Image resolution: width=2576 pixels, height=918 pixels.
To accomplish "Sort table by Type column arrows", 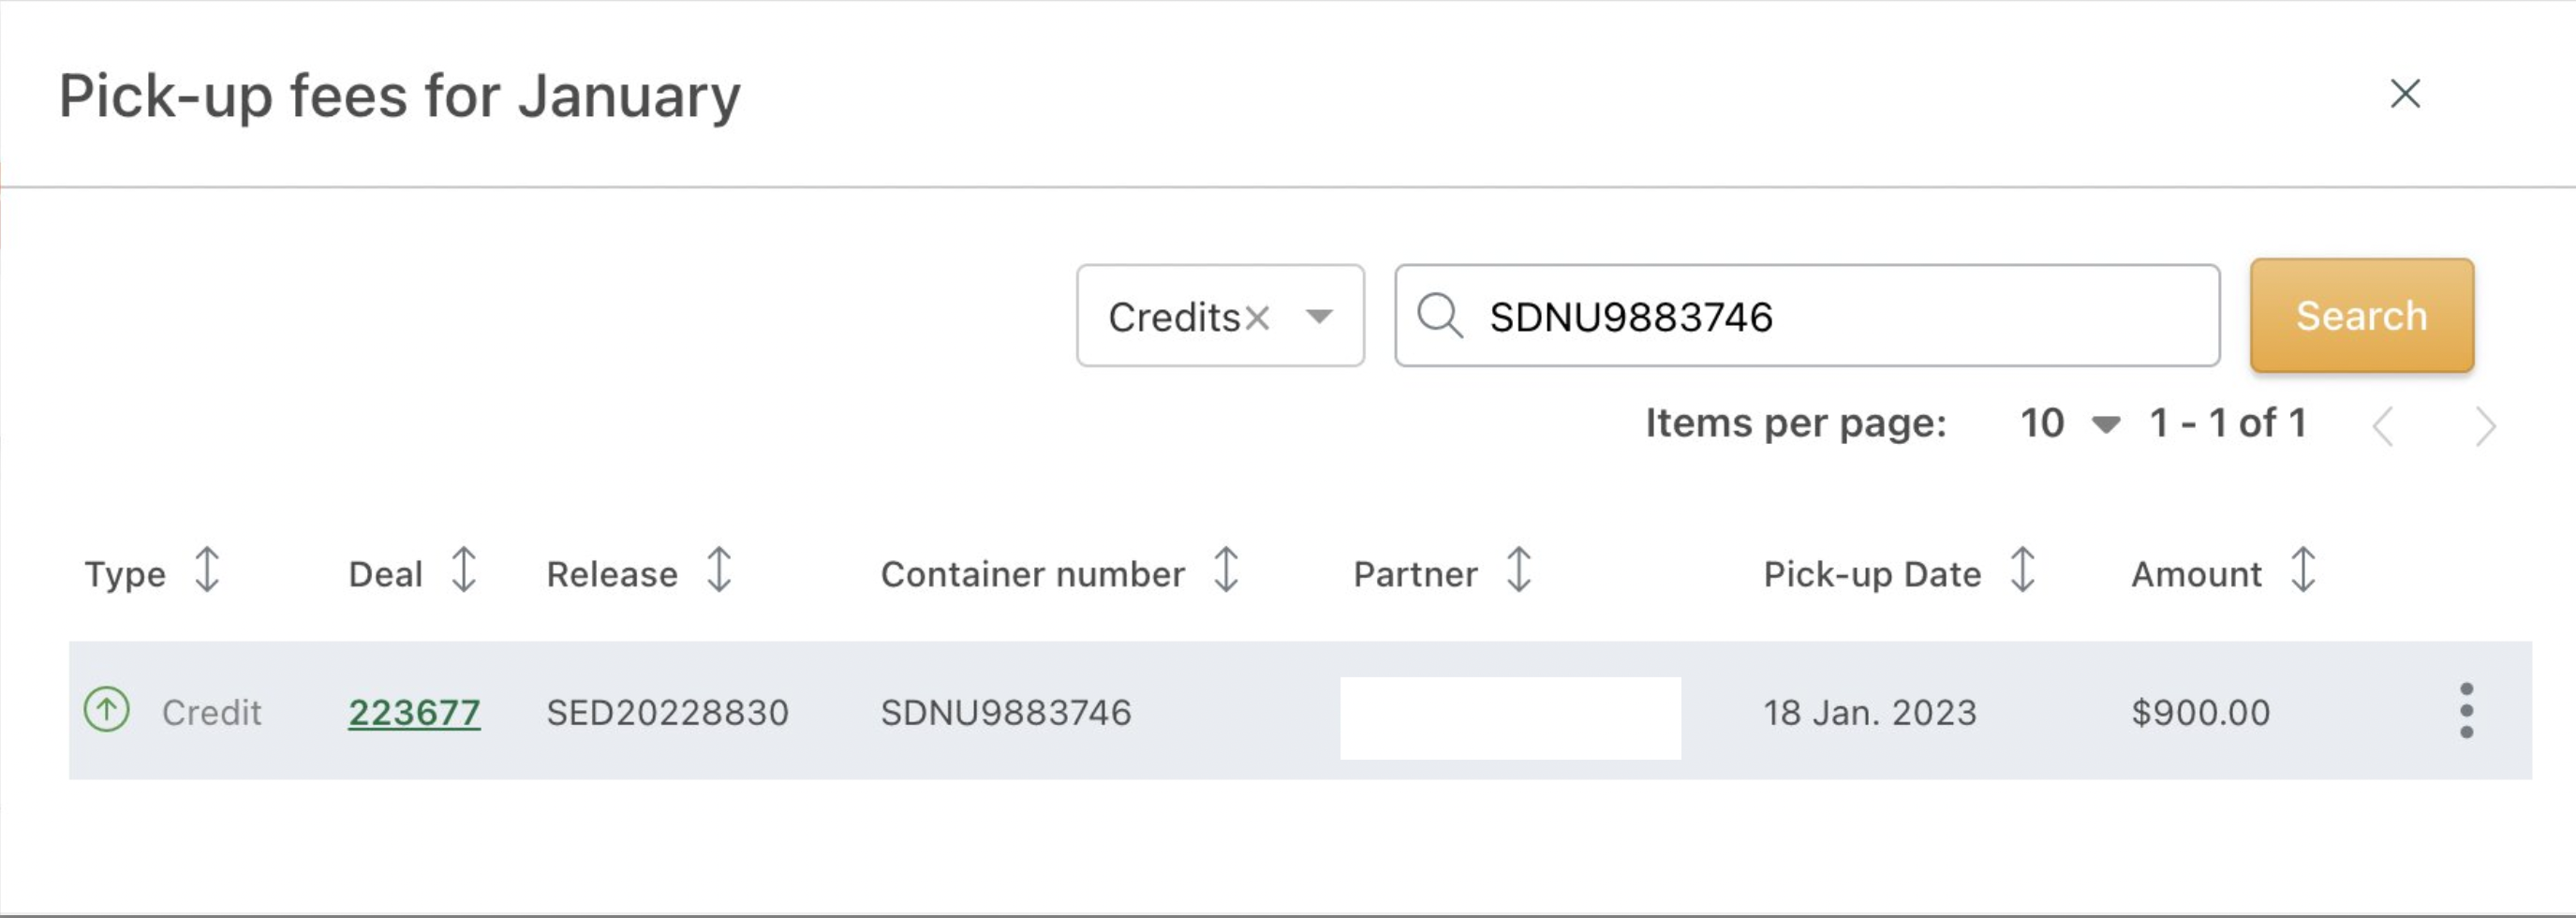I will coord(207,570).
